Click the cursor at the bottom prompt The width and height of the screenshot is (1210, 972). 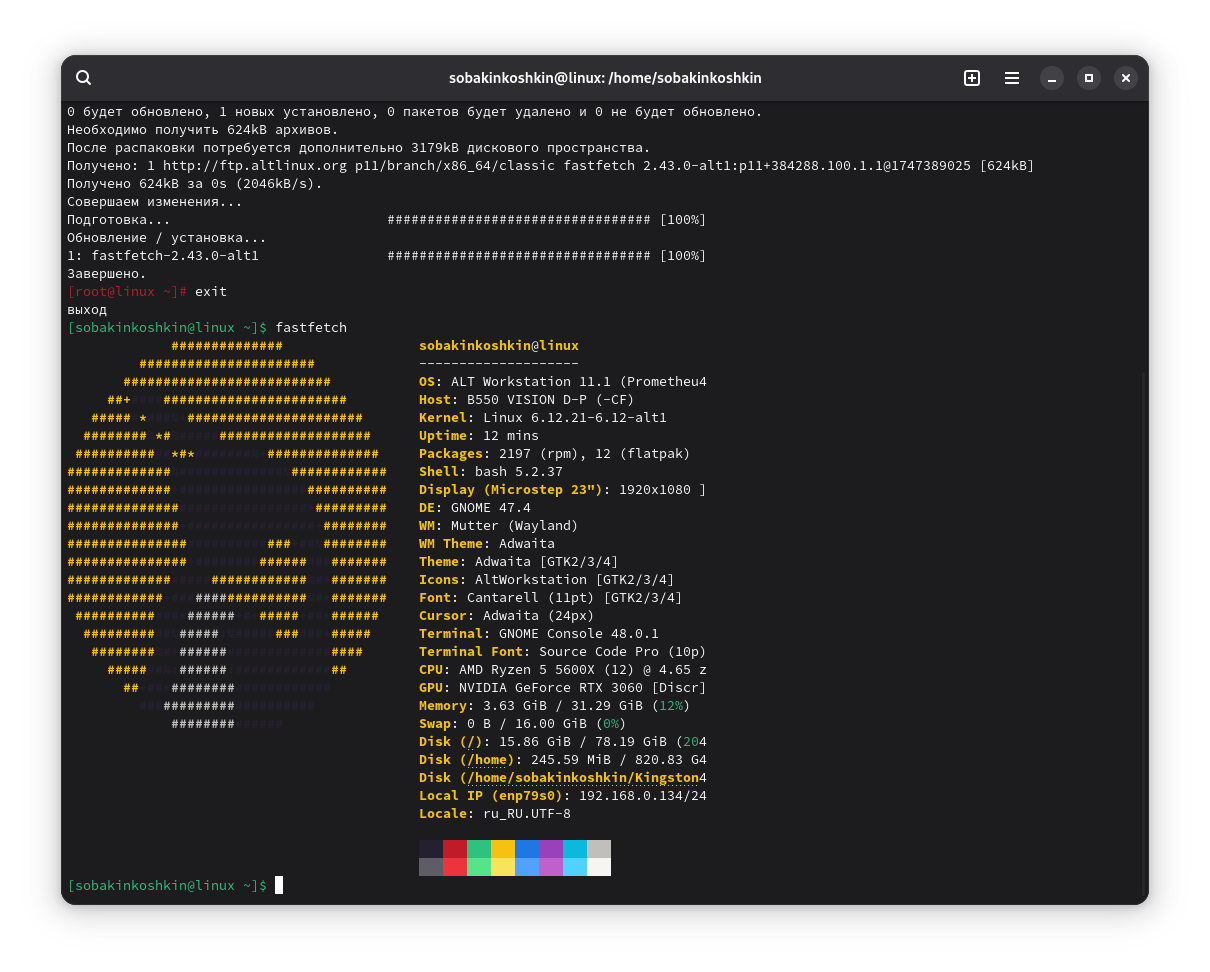[279, 886]
